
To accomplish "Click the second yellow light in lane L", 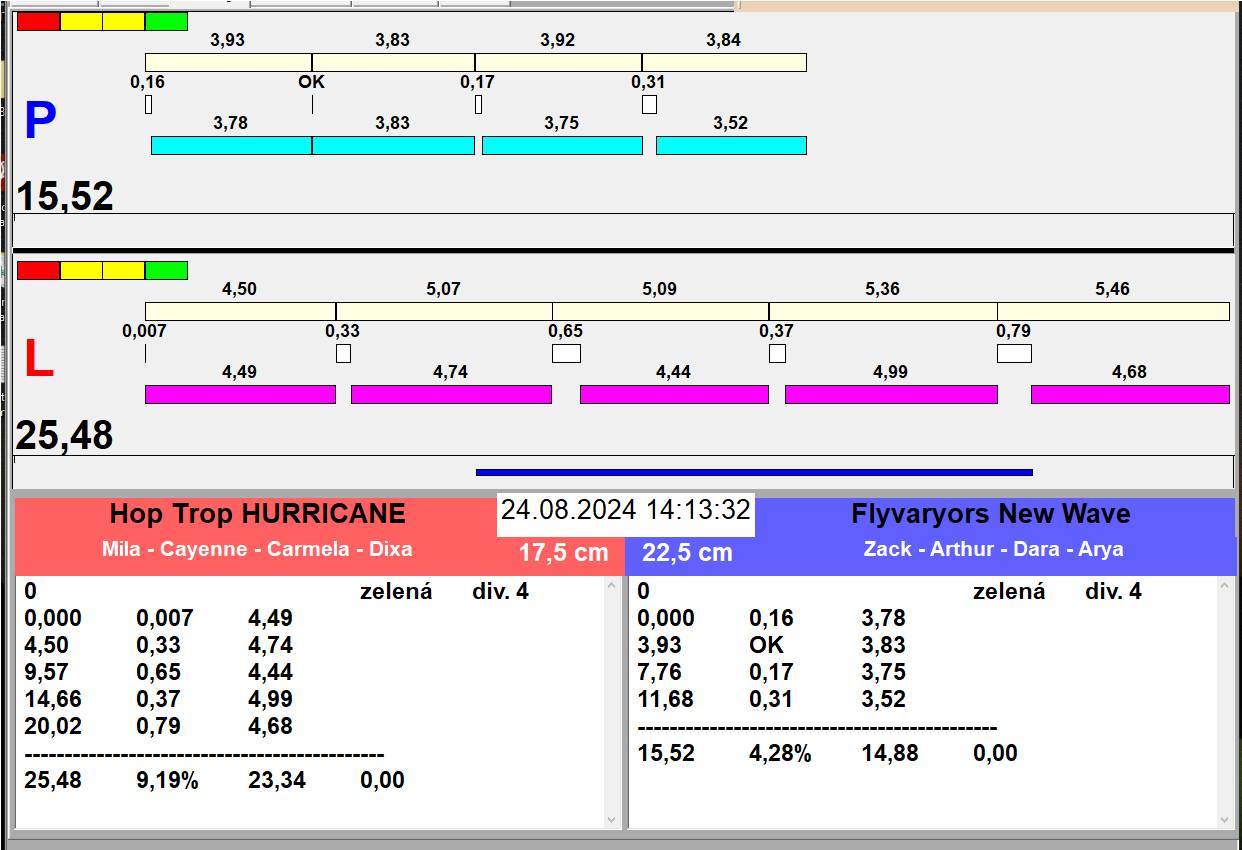I will pyautogui.click(x=123, y=270).
